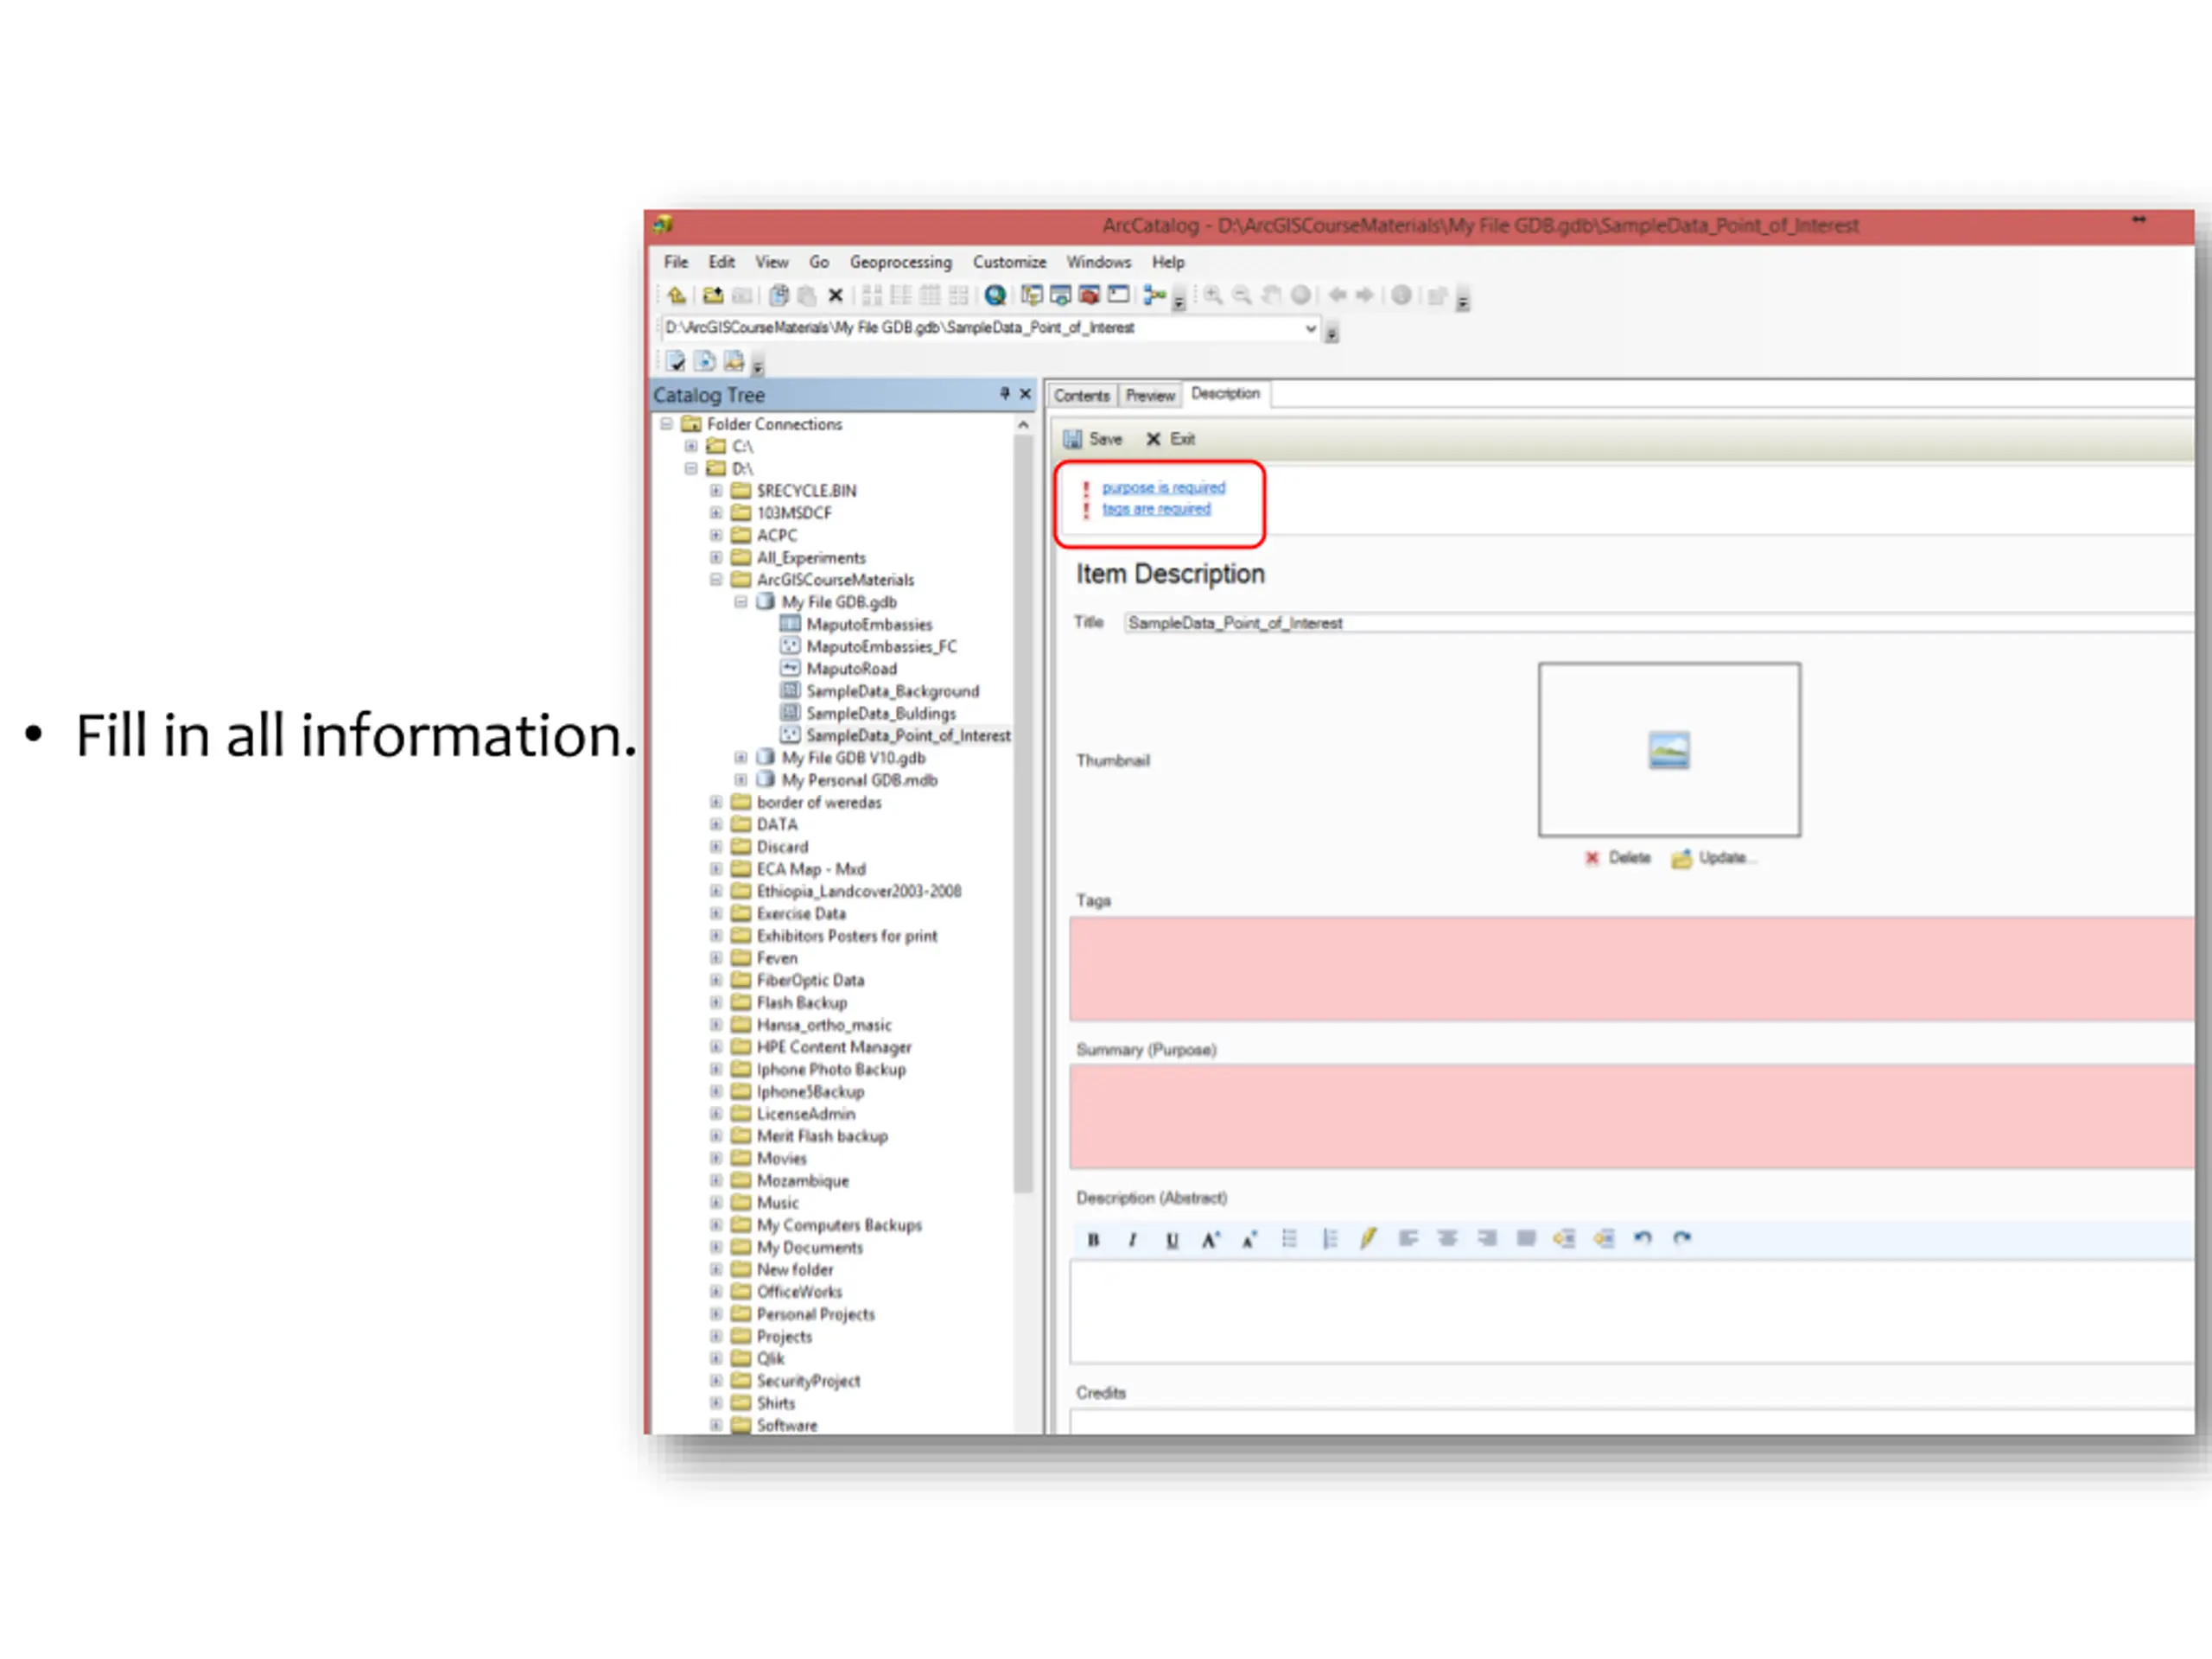Viewport: 2212px width, 1659px height.
Task: Click the Up One Level toolbar icon
Action: pos(677,295)
